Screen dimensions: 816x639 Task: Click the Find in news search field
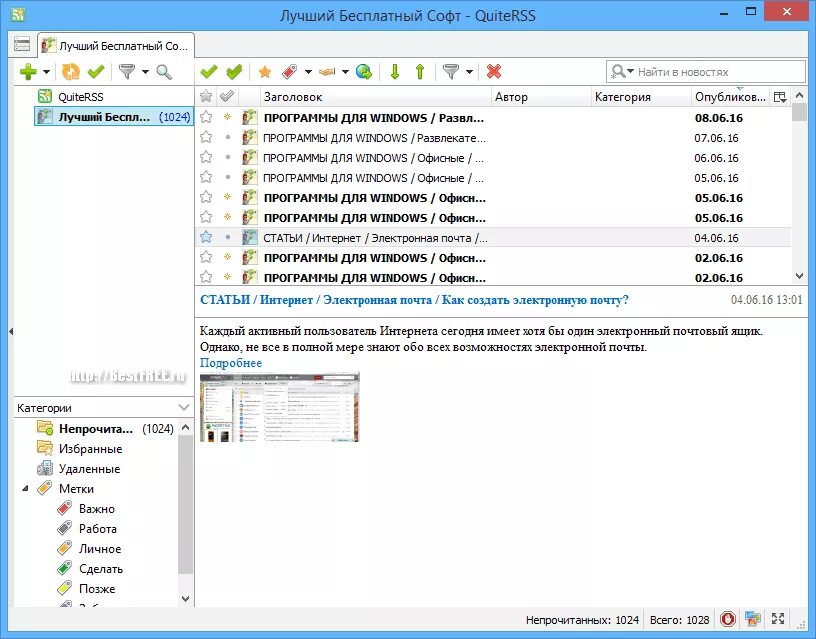pos(706,72)
